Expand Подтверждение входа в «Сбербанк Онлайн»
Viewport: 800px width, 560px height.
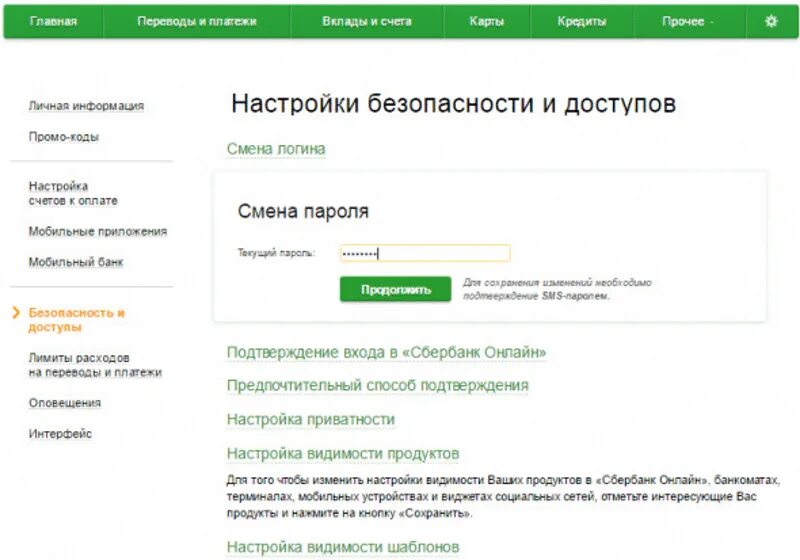click(386, 352)
